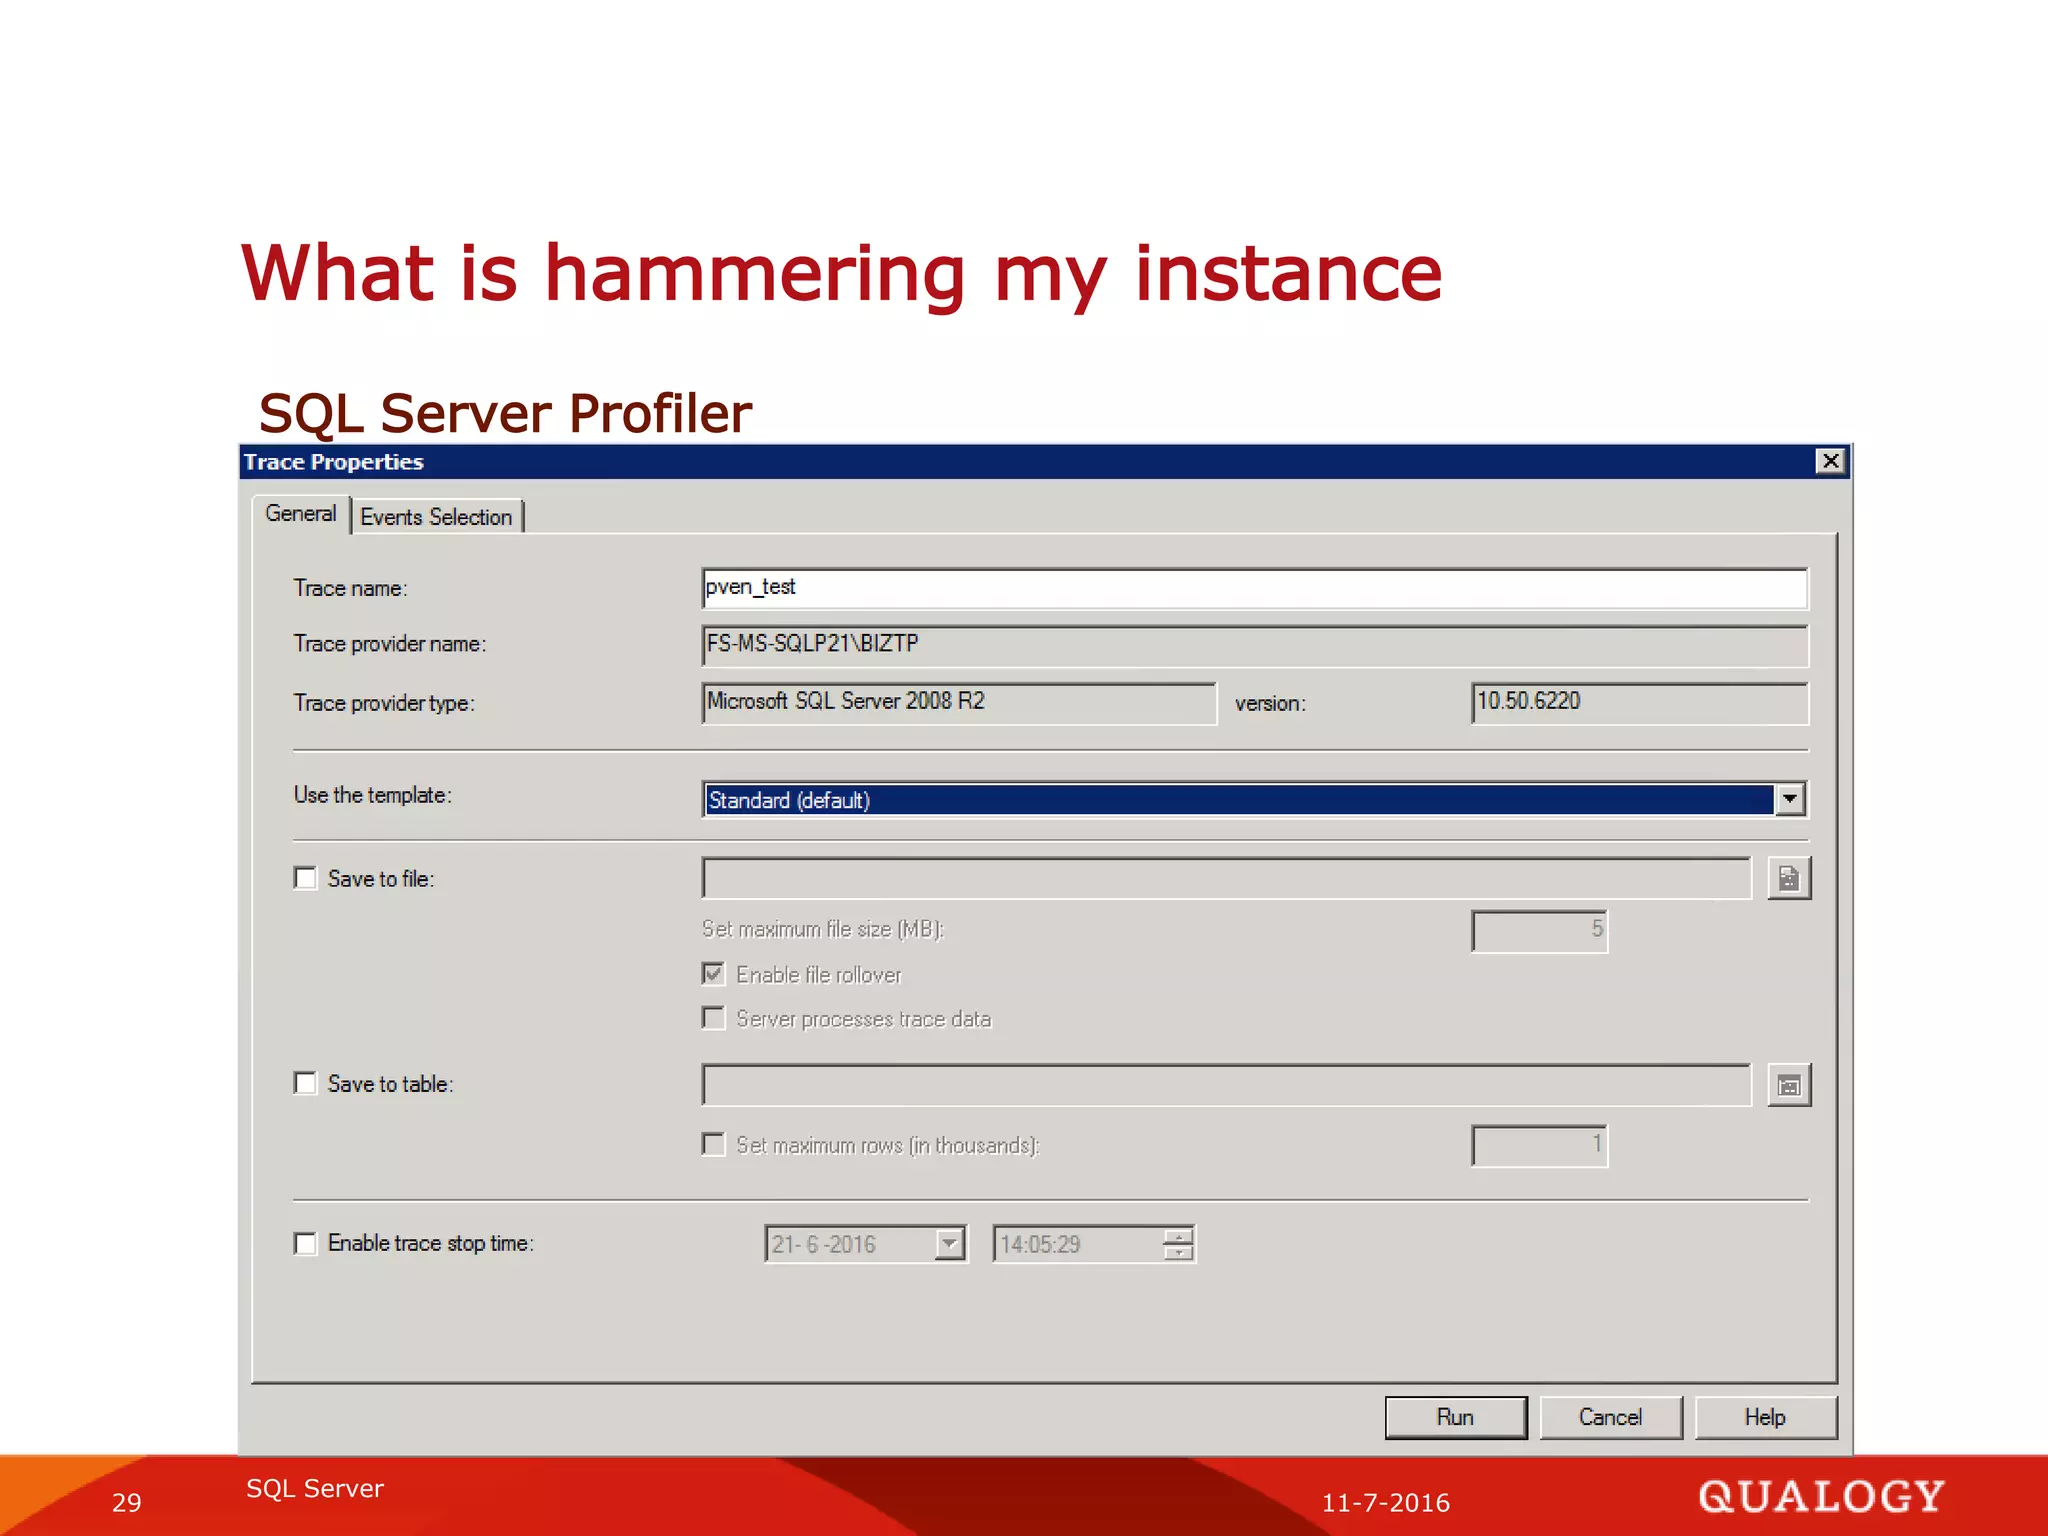The image size is (2048, 1536).
Task: Uncheck Enable file rollover
Action: click(713, 974)
